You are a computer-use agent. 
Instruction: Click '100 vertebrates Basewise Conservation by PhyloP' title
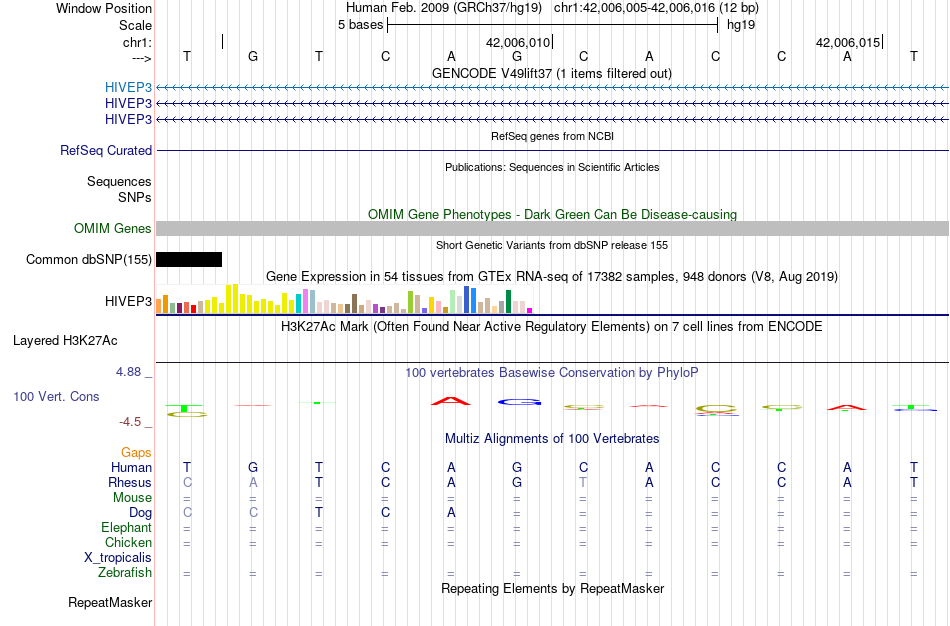pyautogui.click(x=552, y=373)
